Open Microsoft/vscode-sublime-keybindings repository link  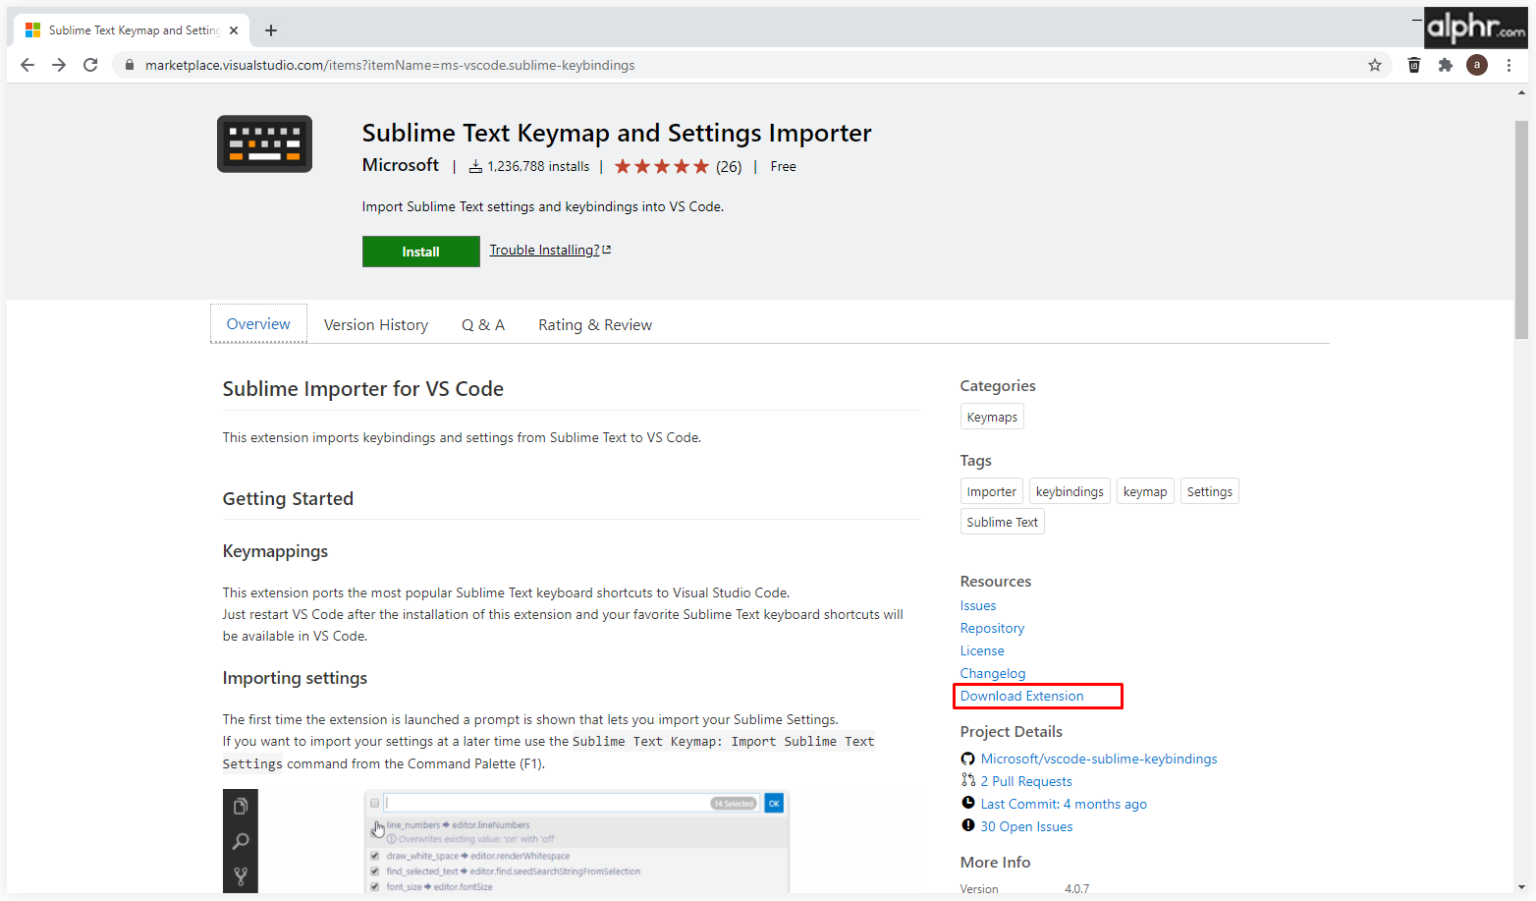[x=1099, y=759]
